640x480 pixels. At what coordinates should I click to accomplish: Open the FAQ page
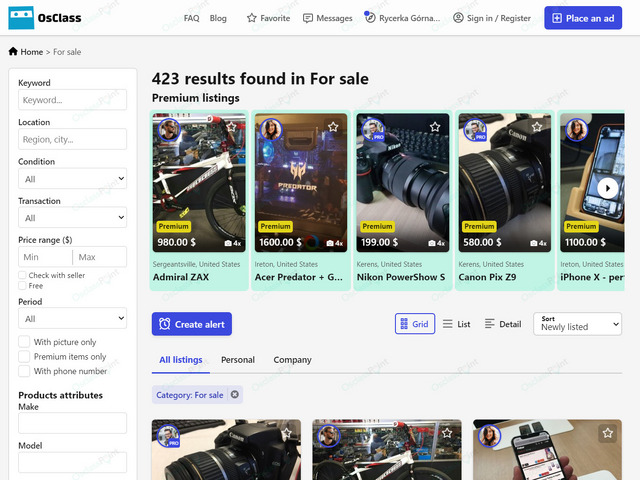coord(191,18)
